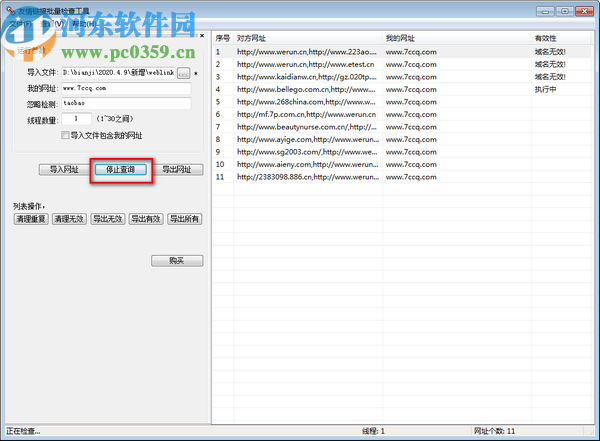This screenshot has height=441, width=600.
Task: Click 网址个数: 11 in status bar
Action: coord(494,431)
